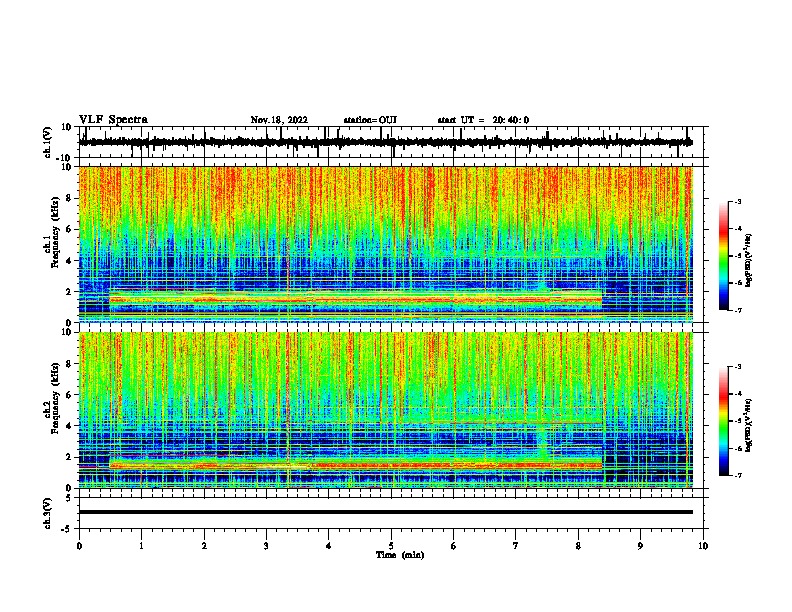Image resolution: width=792 pixels, height=612 pixels.
Task: Click the ch.2 spectrogram "4" kHz tick label
Action: point(69,426)
